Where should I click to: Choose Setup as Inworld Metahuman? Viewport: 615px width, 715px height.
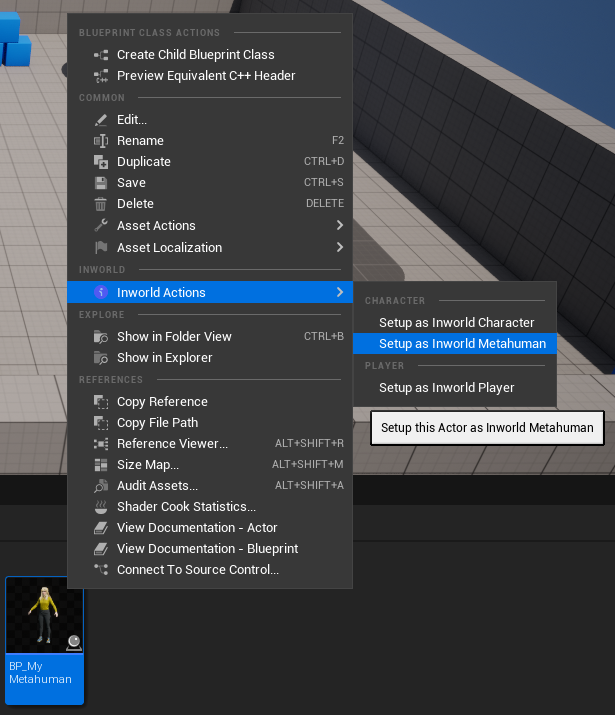coord(455,343)
